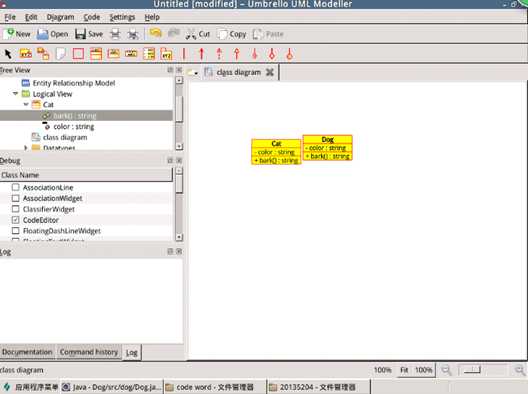Enable the AssociationWidget checkbox
This screenshot has height=394, width=528.
(x=15, y=198)
